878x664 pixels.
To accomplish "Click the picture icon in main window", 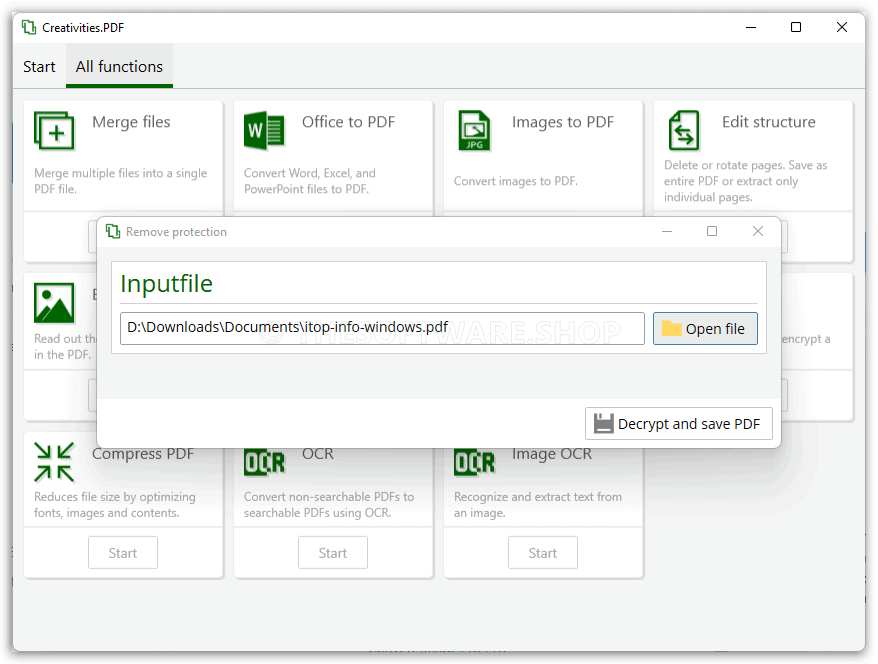I will [x=54, y=303].
